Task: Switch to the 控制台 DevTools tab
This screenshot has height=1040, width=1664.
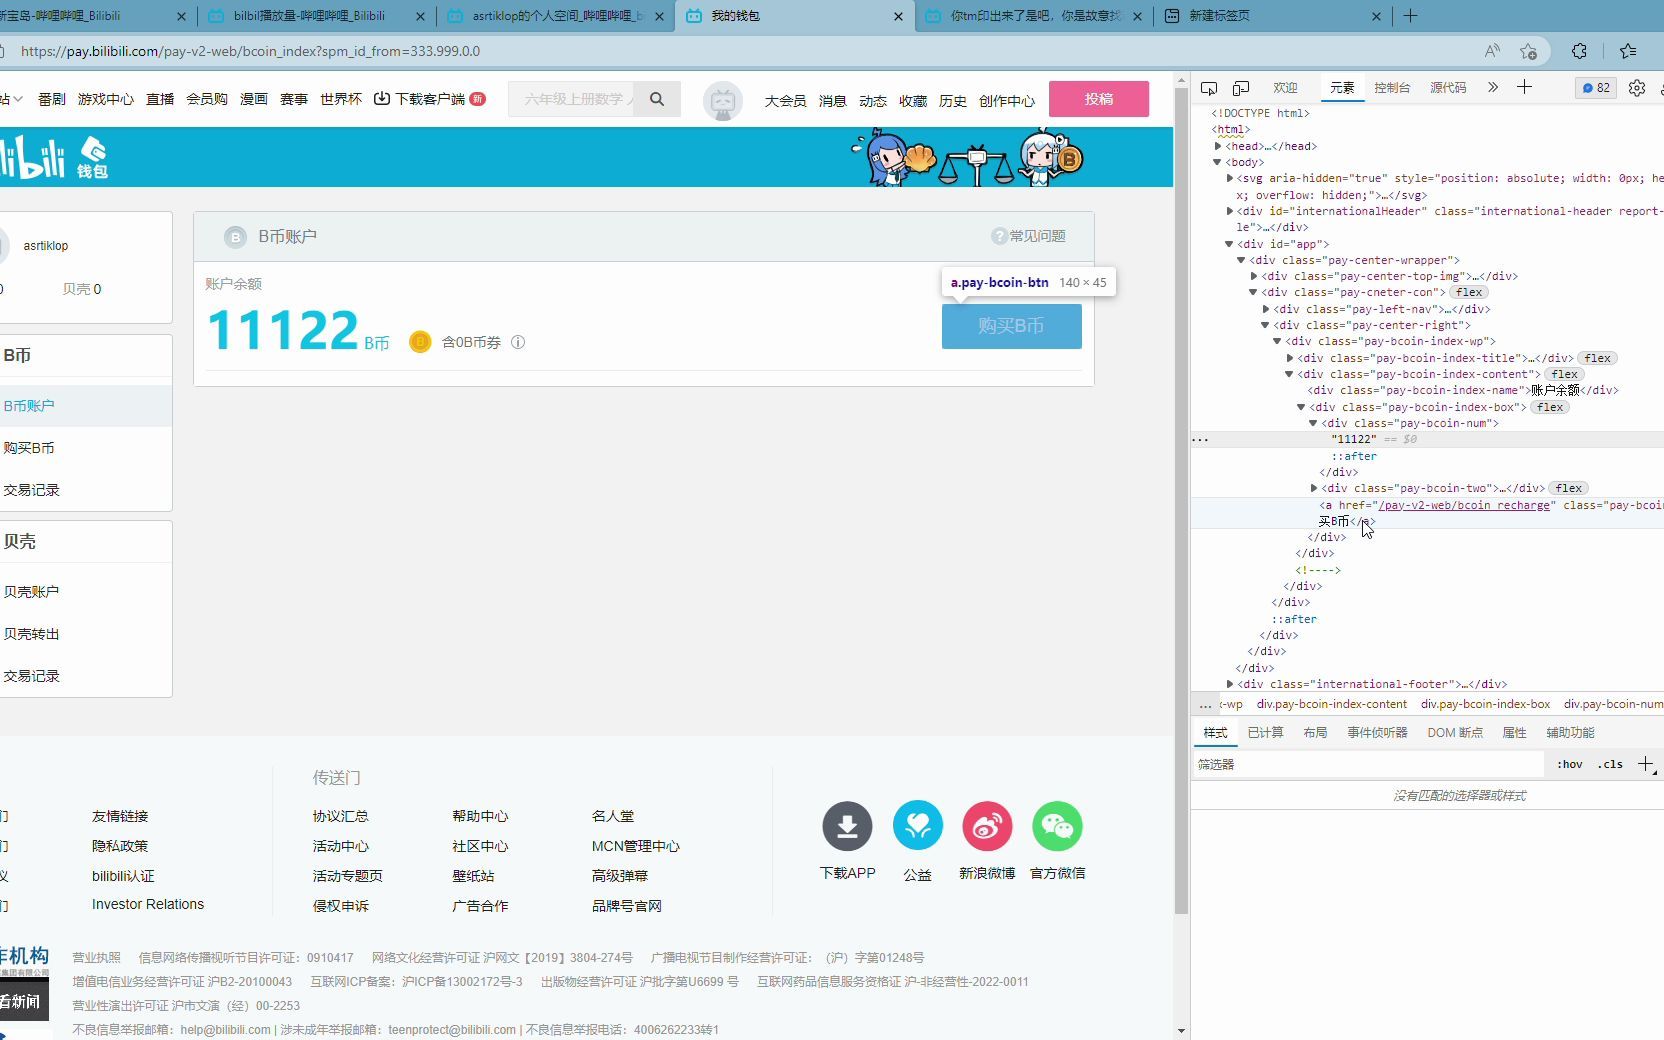Action: (x=1392, y=88)
